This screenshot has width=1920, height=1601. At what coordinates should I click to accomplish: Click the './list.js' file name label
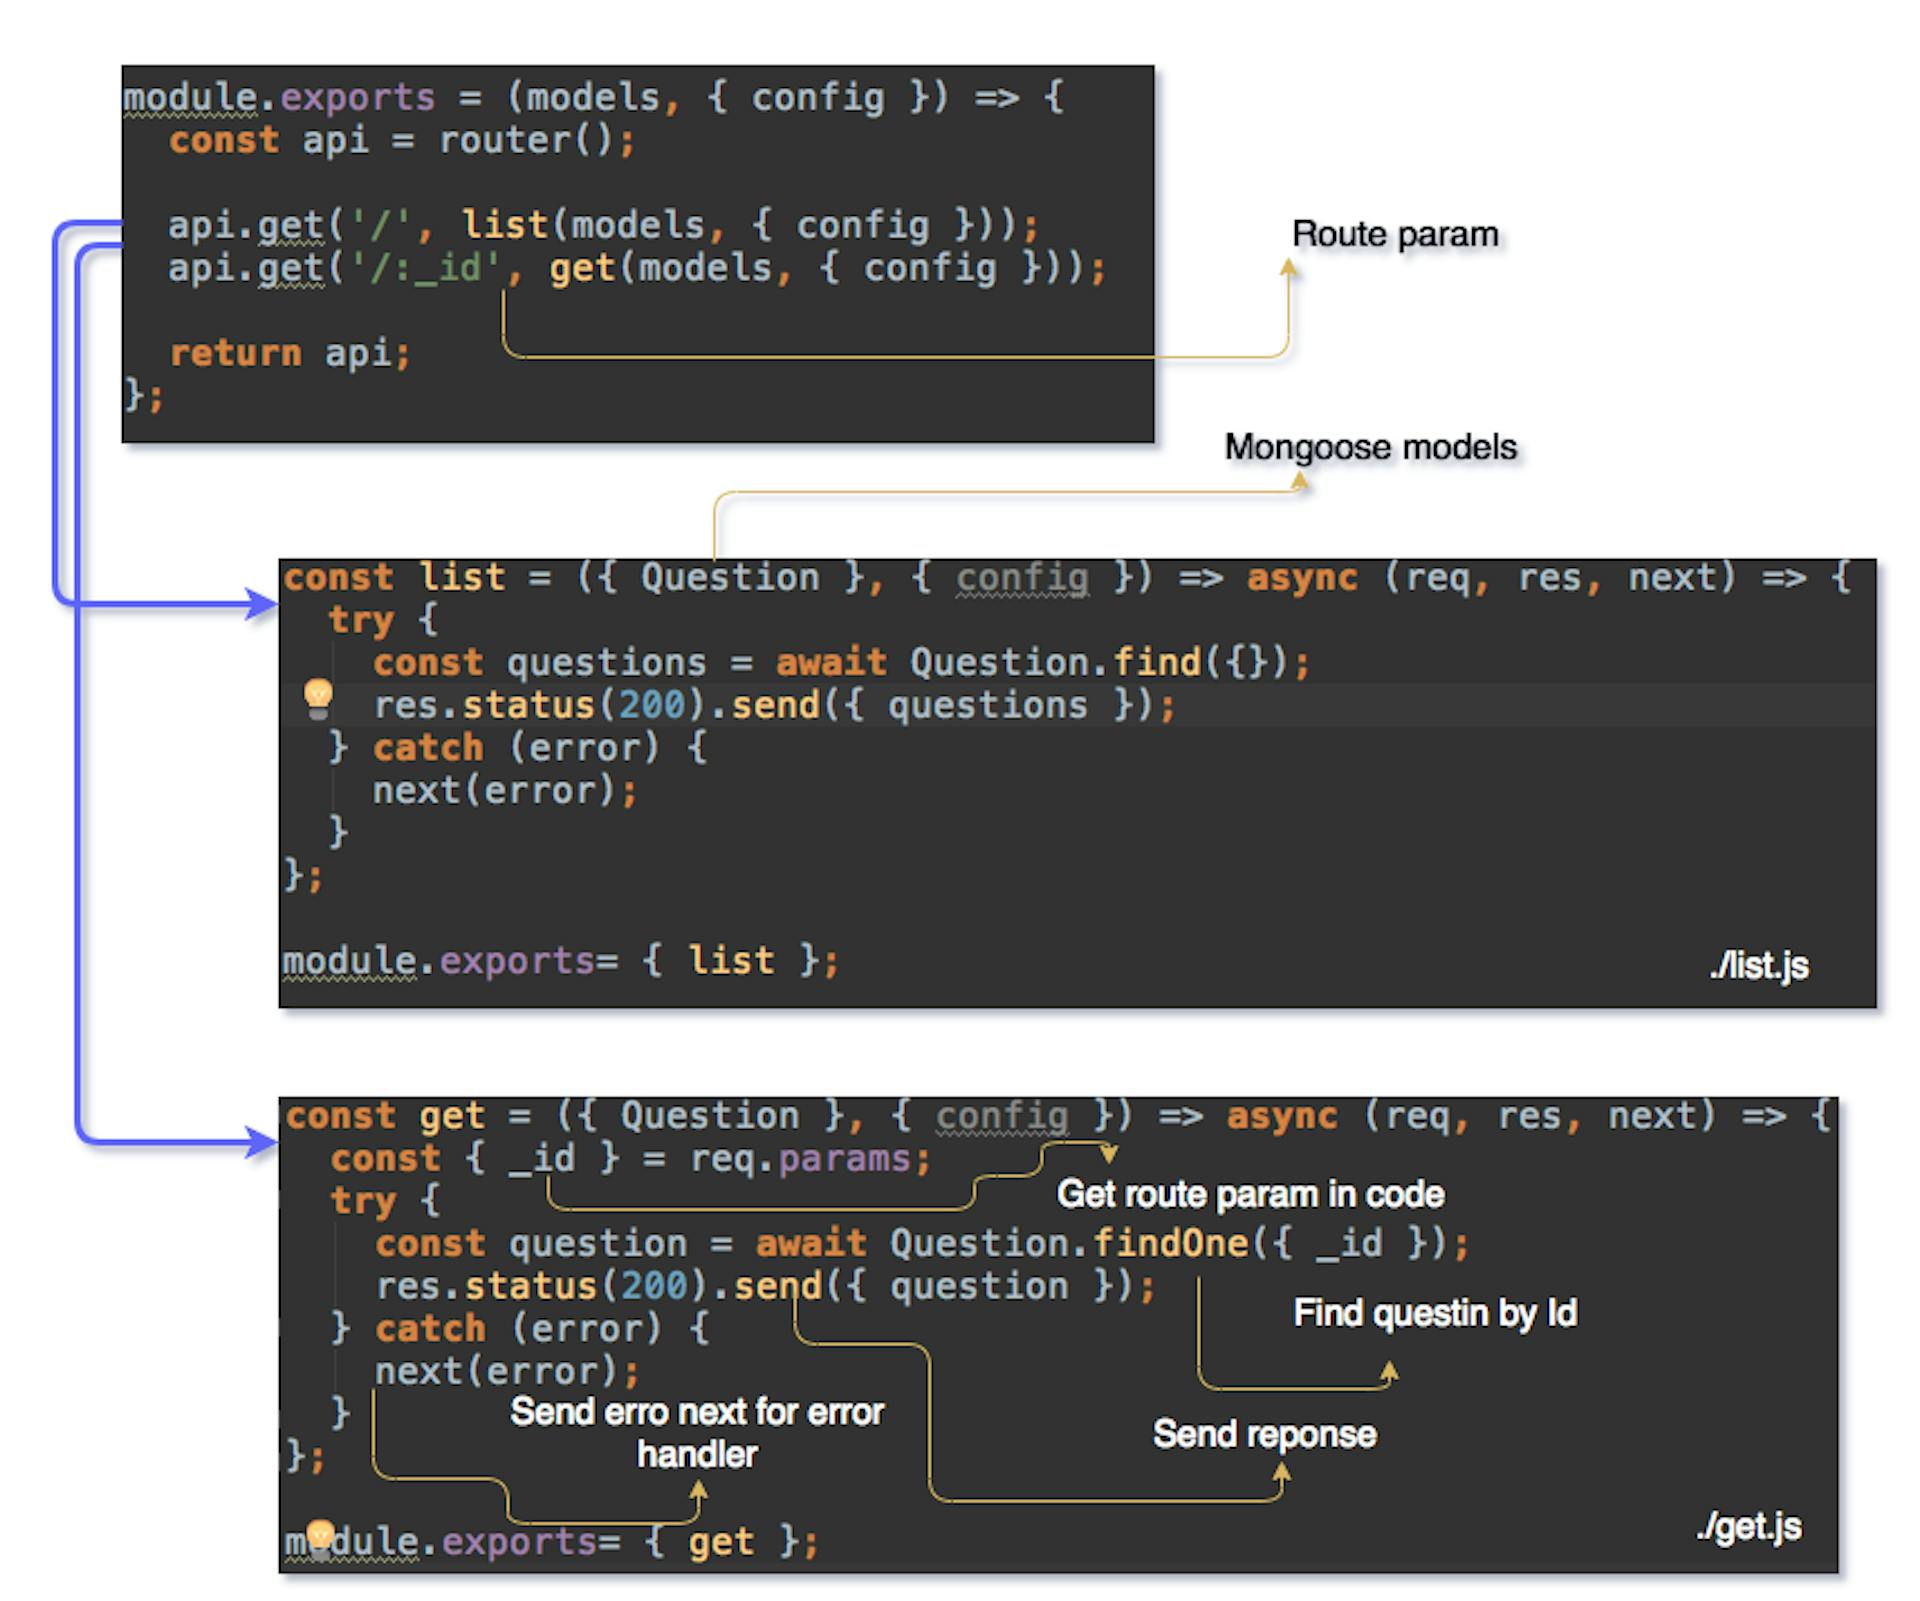point(1759,966)
